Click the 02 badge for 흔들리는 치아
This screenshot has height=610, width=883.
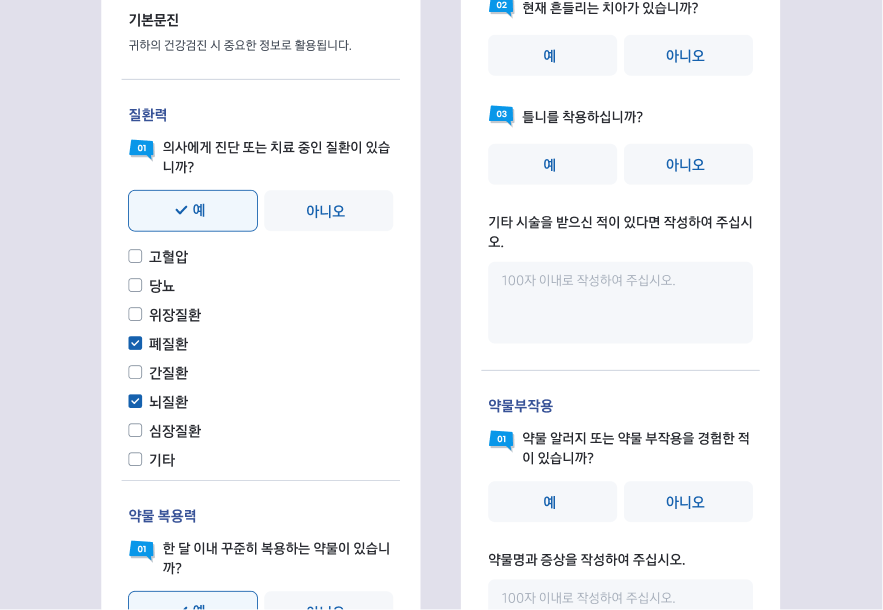(x=501, y=7)
